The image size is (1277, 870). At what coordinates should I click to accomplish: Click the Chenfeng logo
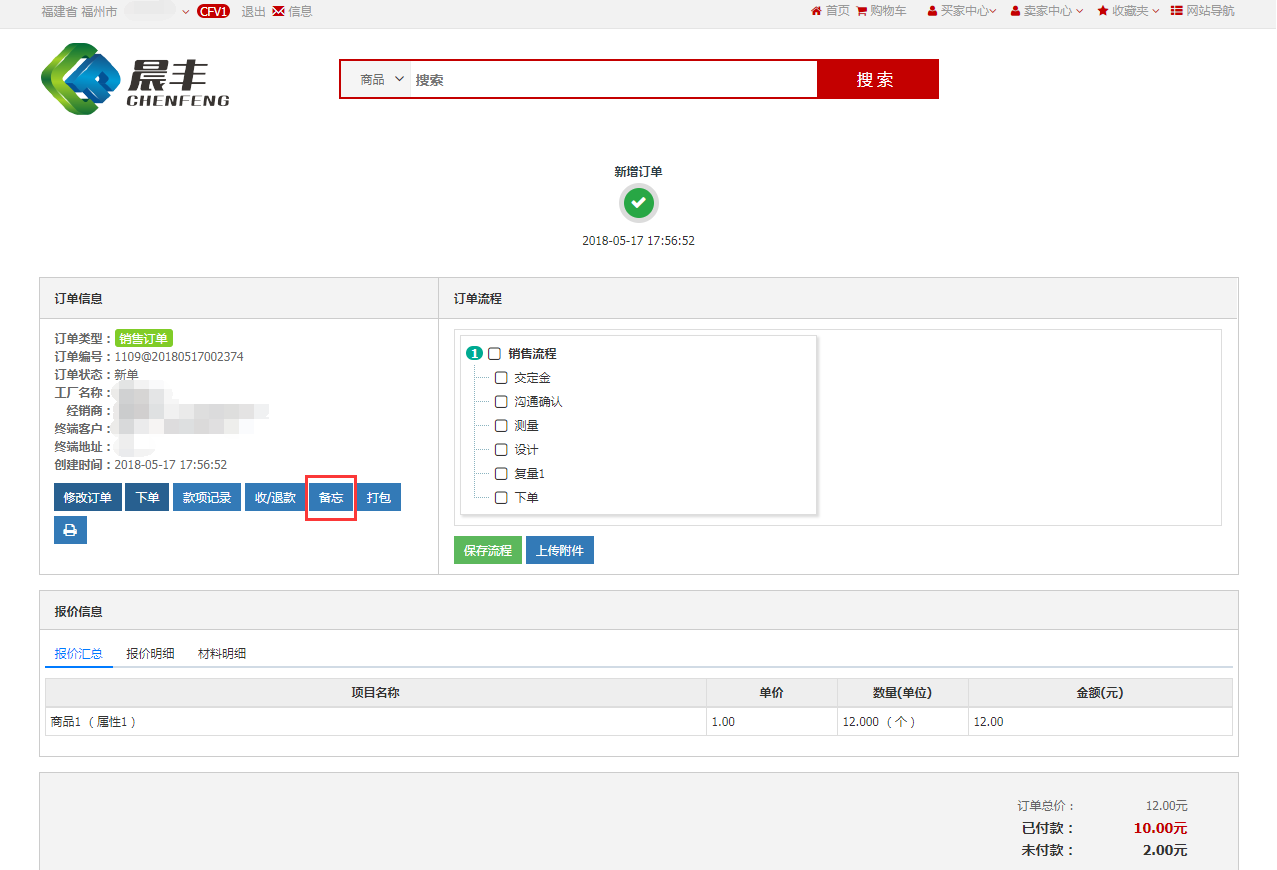[x=135, y=79]
